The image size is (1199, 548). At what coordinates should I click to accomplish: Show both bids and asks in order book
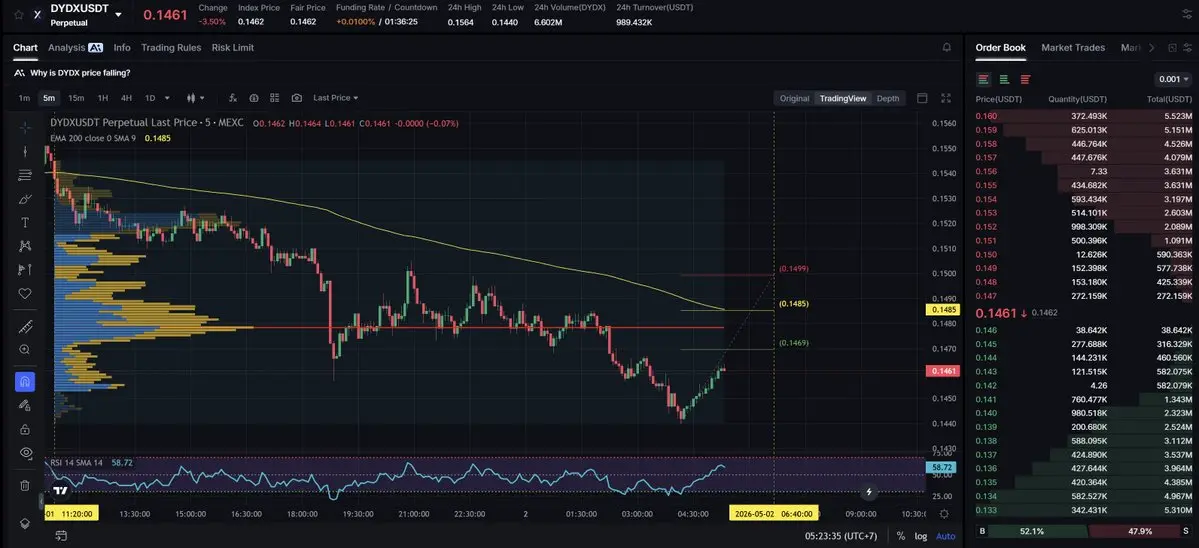coord(983,79)
